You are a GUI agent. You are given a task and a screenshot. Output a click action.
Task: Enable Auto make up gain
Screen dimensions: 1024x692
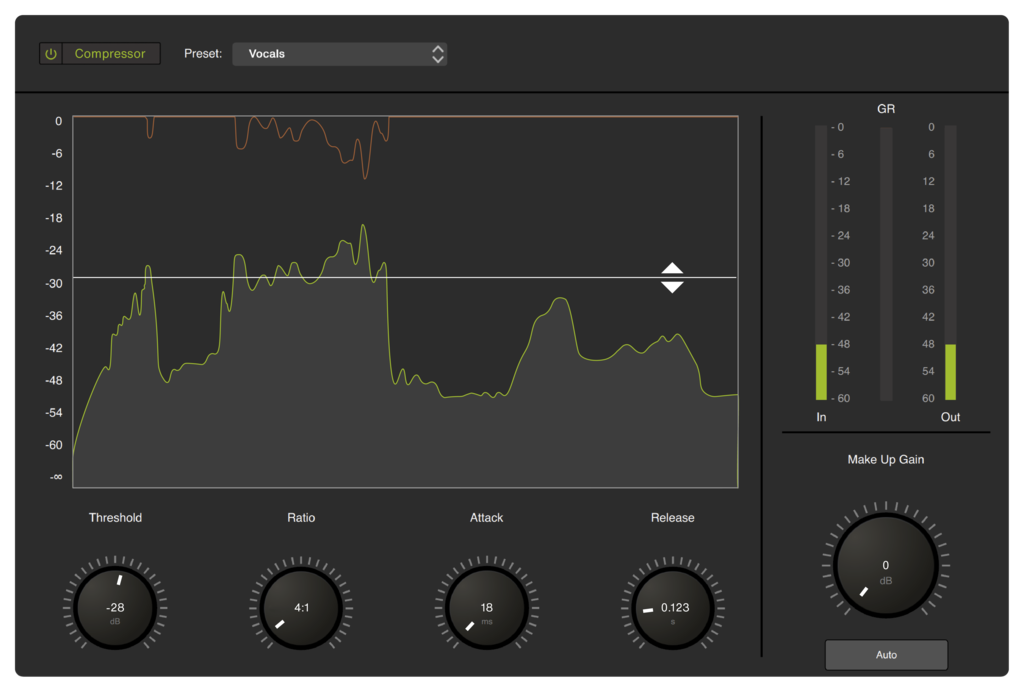(886, 655)
